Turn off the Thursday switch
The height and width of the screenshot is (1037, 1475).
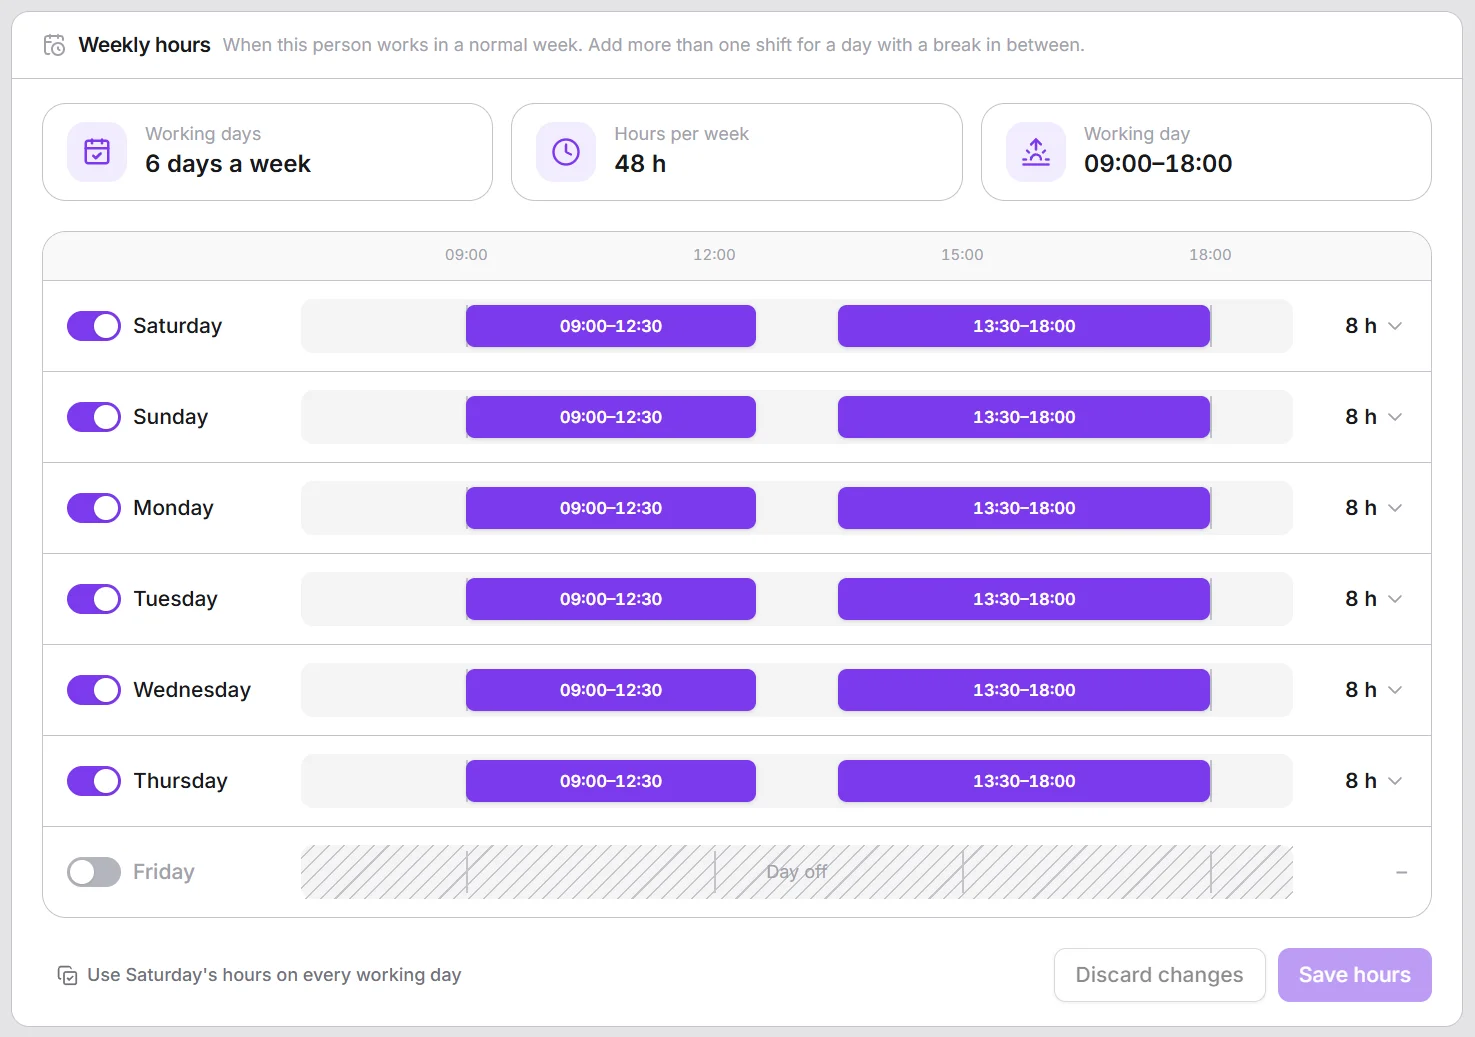pyautogui.click(x=94, y=781)
